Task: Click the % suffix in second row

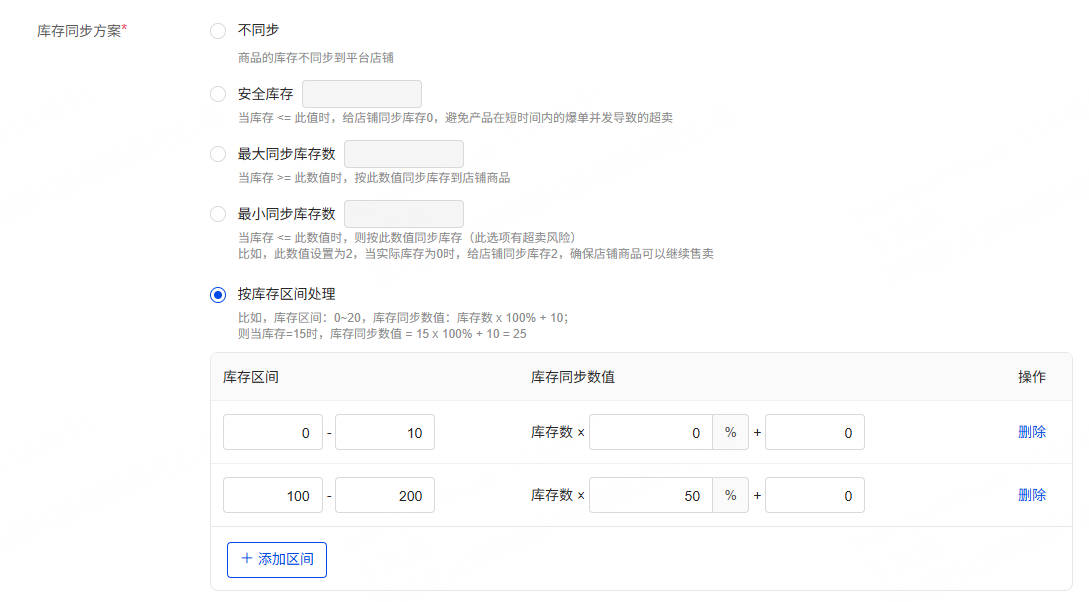Action: point(731,495)
